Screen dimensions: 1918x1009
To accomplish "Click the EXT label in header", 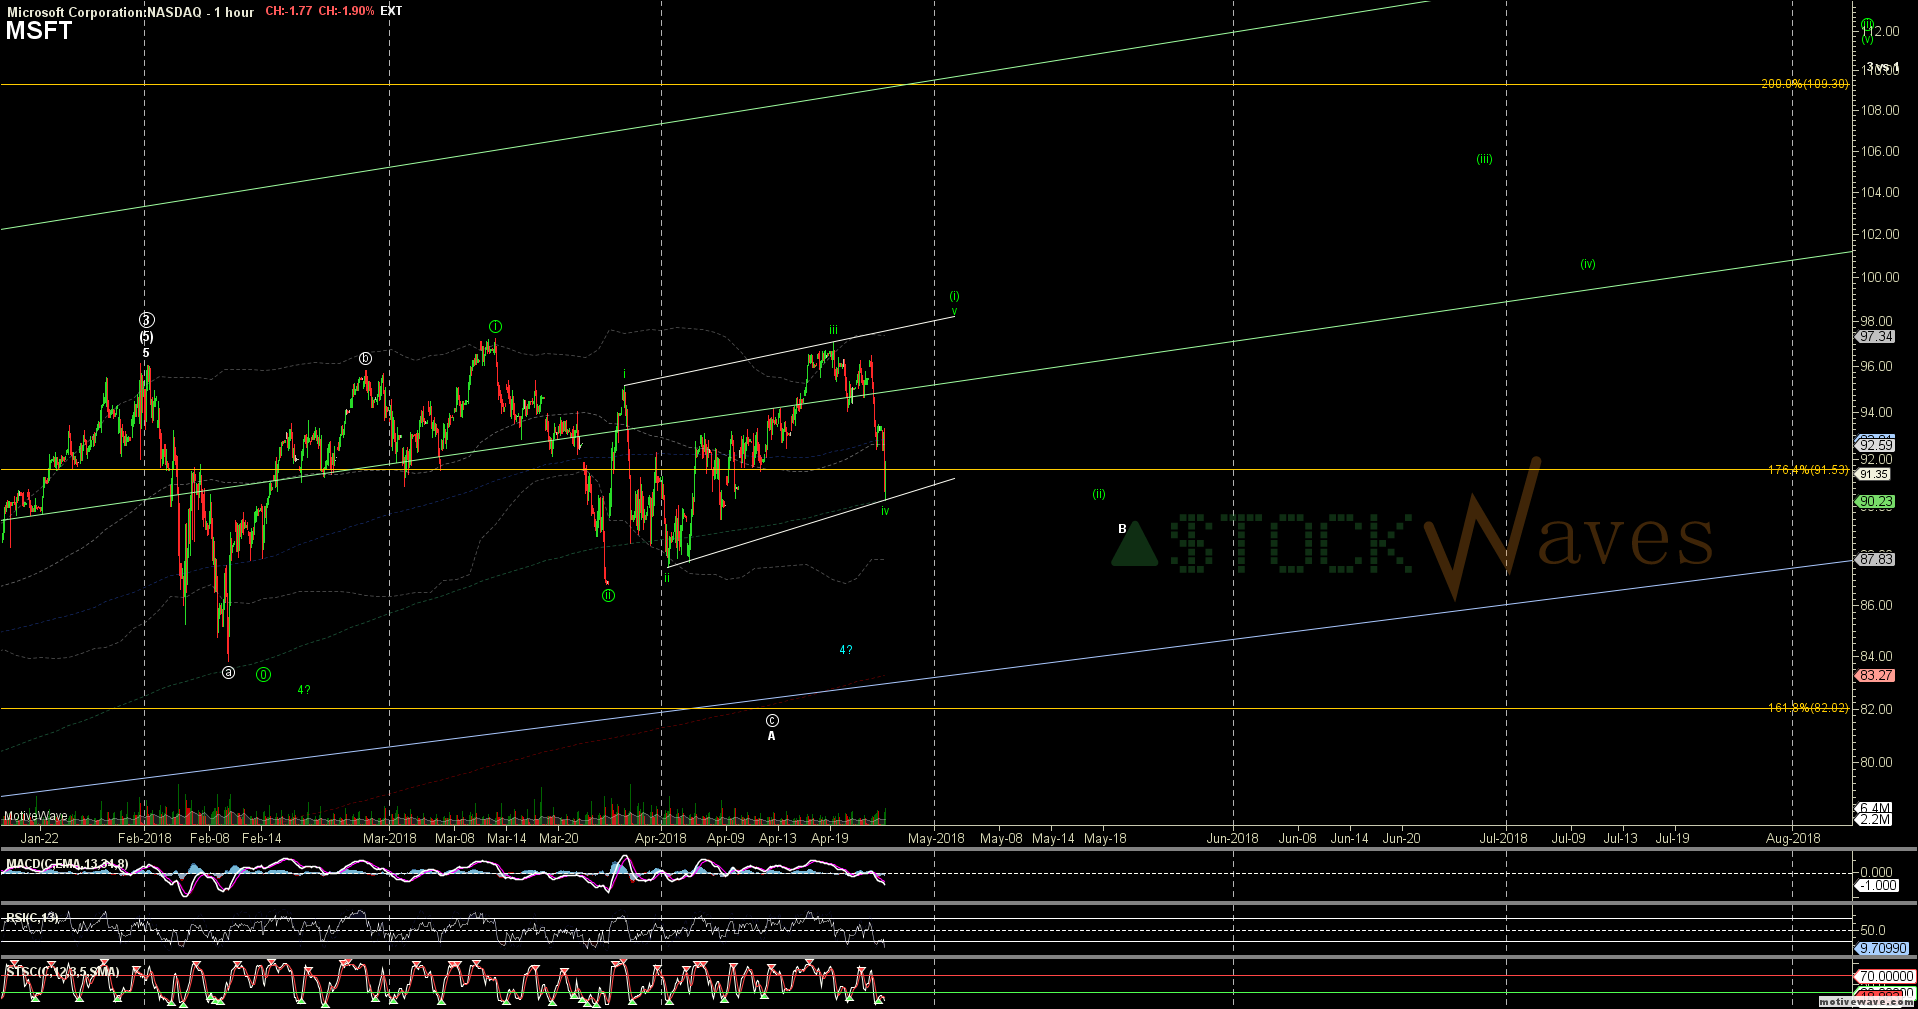I will pos(391,11).
